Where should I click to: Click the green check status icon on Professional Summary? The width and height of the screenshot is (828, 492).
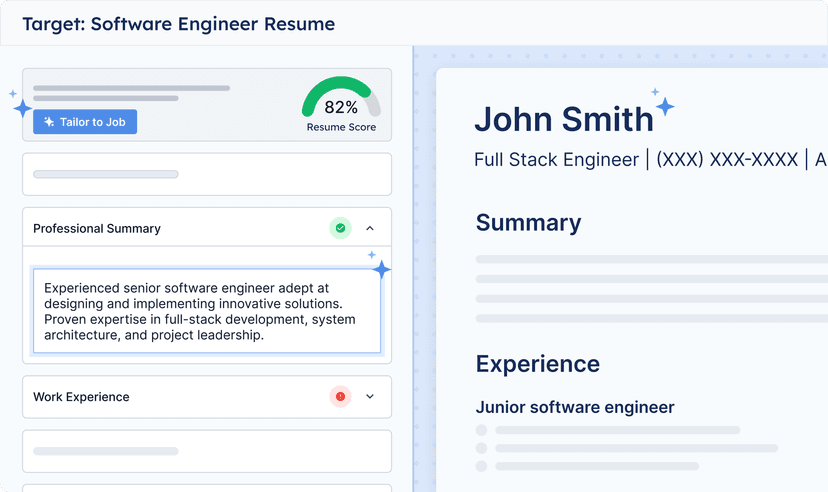[x=341, y=228]
